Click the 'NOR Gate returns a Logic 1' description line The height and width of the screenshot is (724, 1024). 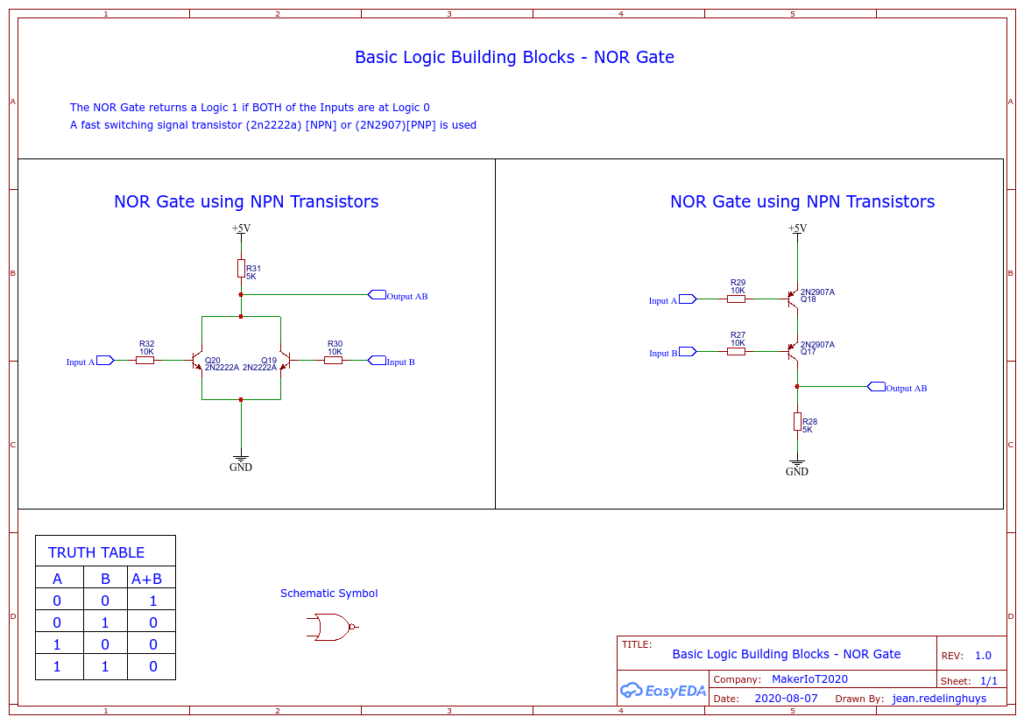click(249, 107)
